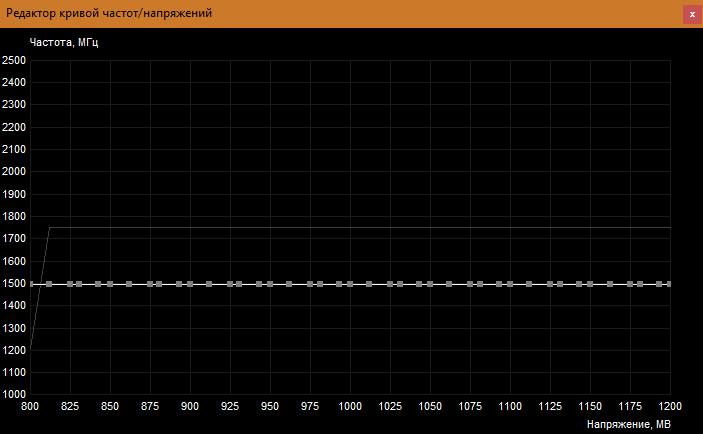Select the curve point at 1025 mV
Image resolution: width=703 pixels, height=434 pixels.
point(390,284)
